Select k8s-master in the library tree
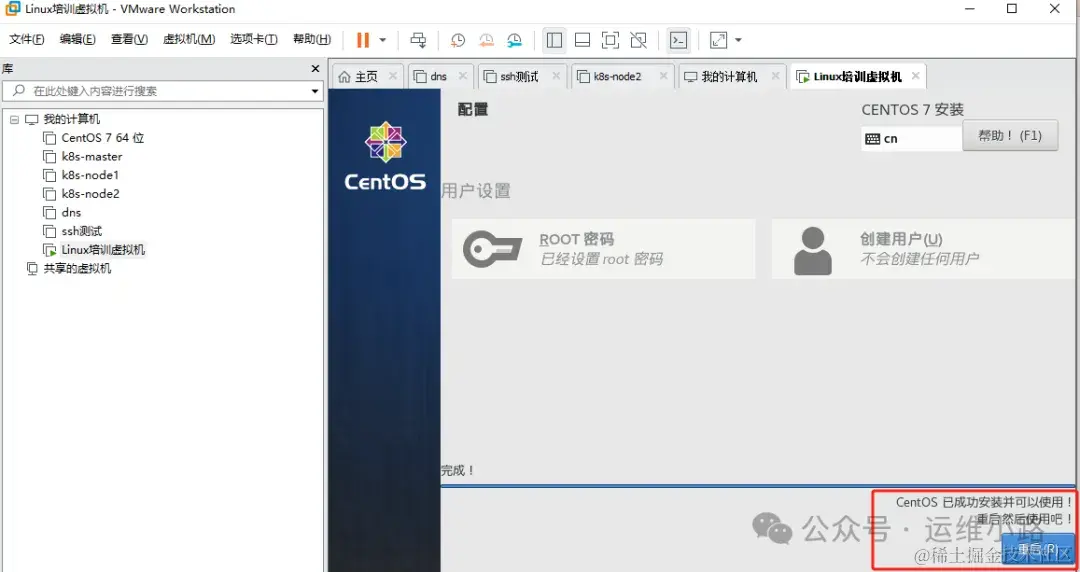 tap(92, 156)
